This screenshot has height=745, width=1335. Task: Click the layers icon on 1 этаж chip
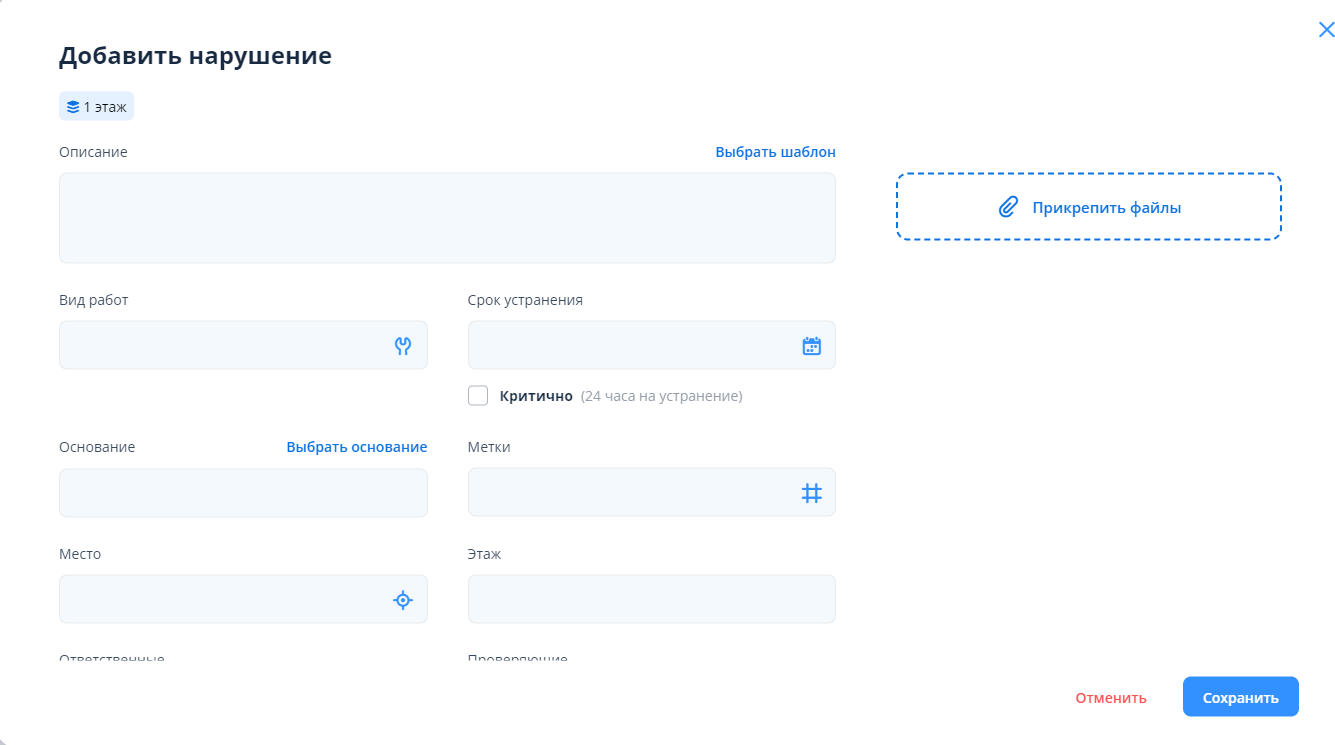click(x=73, y=107)
